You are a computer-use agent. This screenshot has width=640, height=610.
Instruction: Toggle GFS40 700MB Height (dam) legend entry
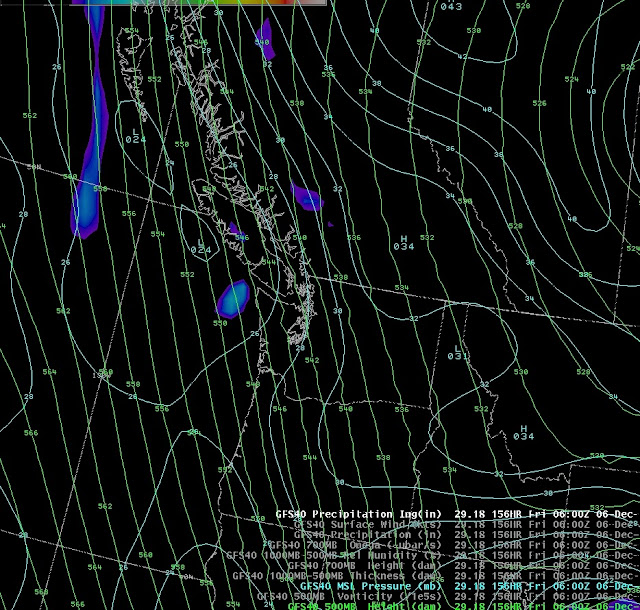point(463,565)
